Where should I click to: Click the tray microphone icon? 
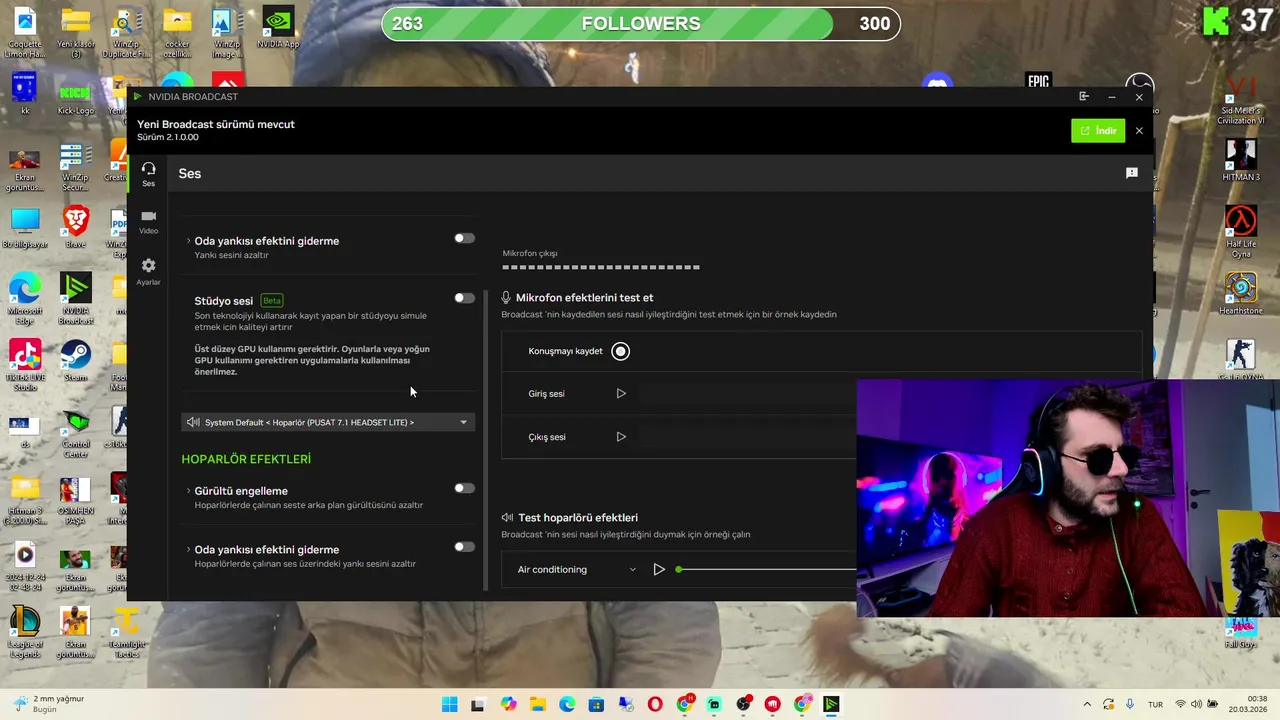tap(1130, 705)
